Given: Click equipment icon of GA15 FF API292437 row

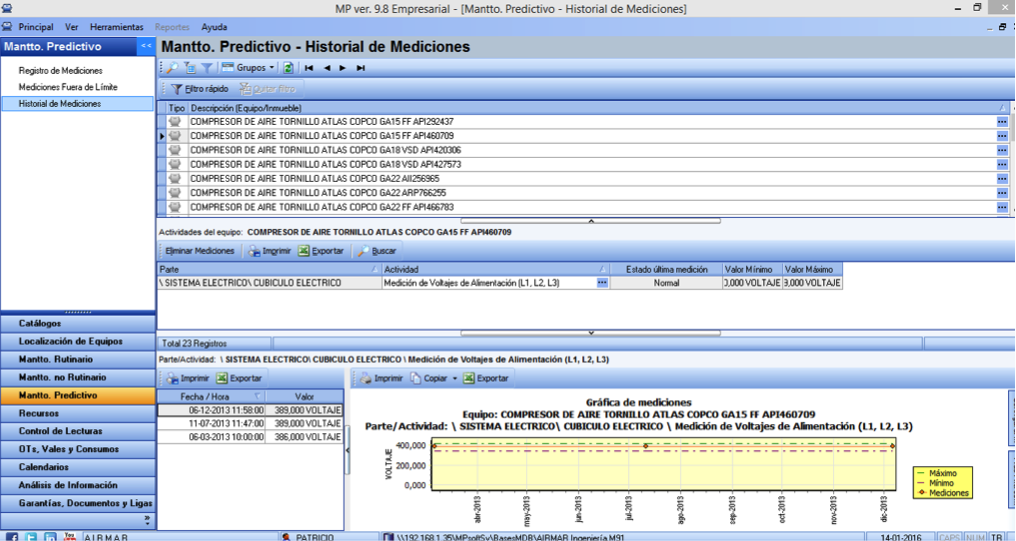Looking at the screenshot, I should point(175,122).
